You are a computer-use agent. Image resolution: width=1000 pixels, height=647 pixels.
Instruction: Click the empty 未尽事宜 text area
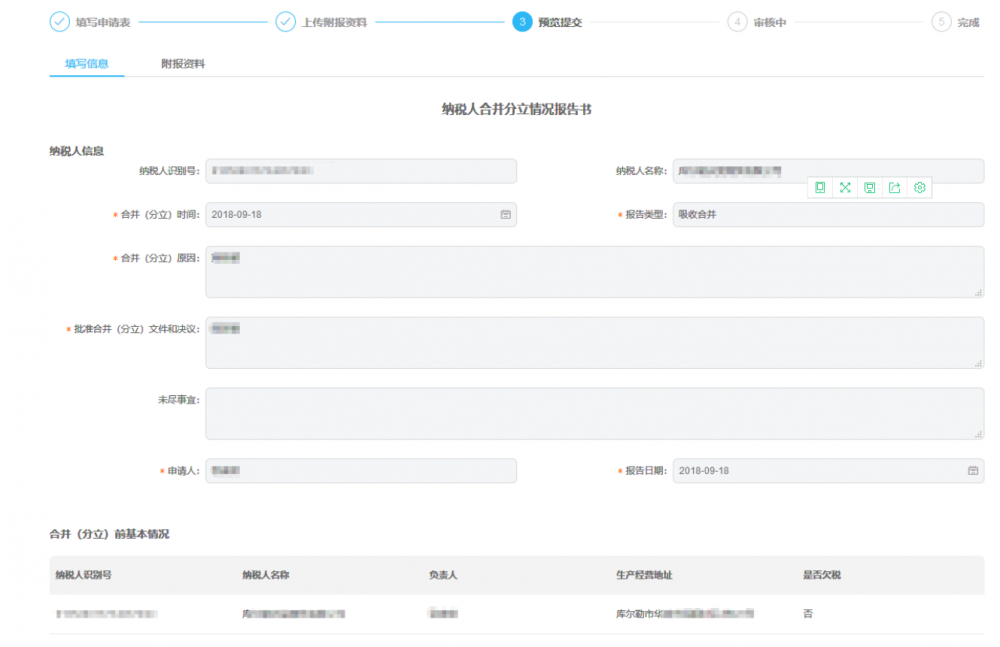(x=594, y=414)
